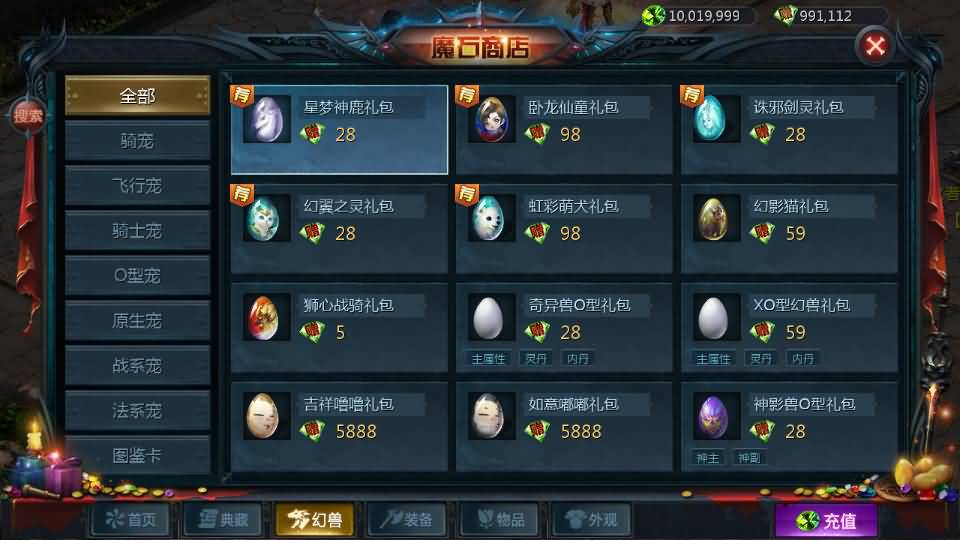This screenshot has height=540, width=960.
Task: Choose the 幻翼之灵礼包 egg icon
Action: [x=266, y=219]
